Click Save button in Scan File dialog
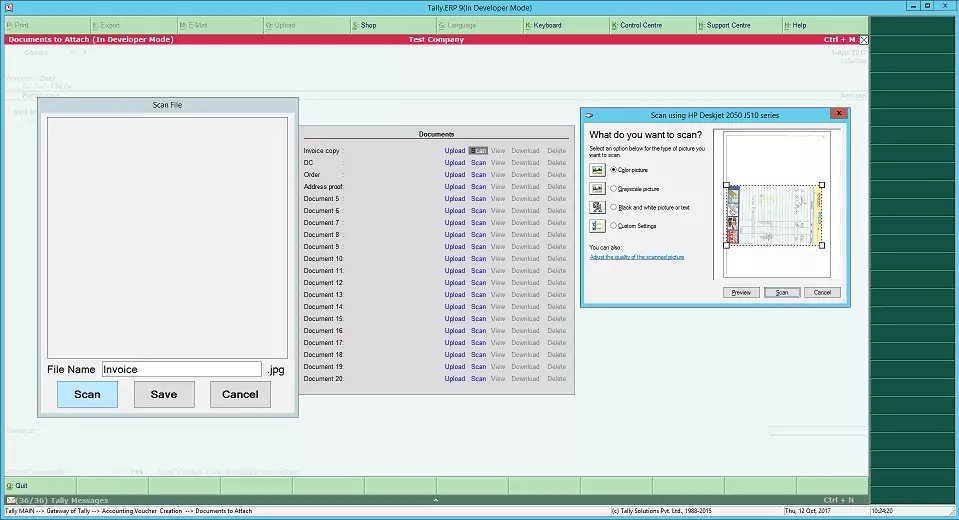This screenshot has height=520, width=959. coord(164,395)
